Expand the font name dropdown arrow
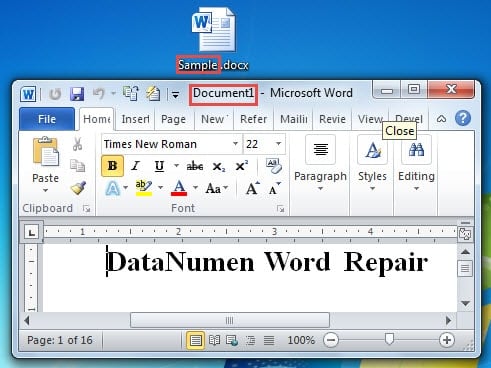491x368 pixels. tap(235, 144)
